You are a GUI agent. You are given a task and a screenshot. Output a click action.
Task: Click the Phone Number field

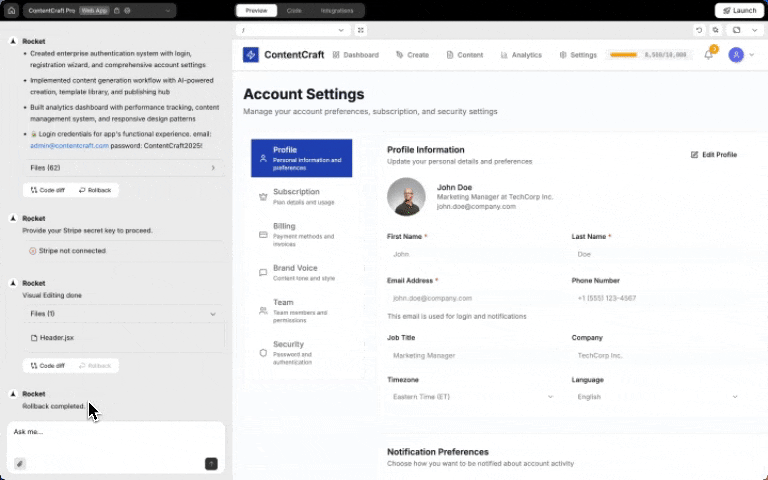657,298
